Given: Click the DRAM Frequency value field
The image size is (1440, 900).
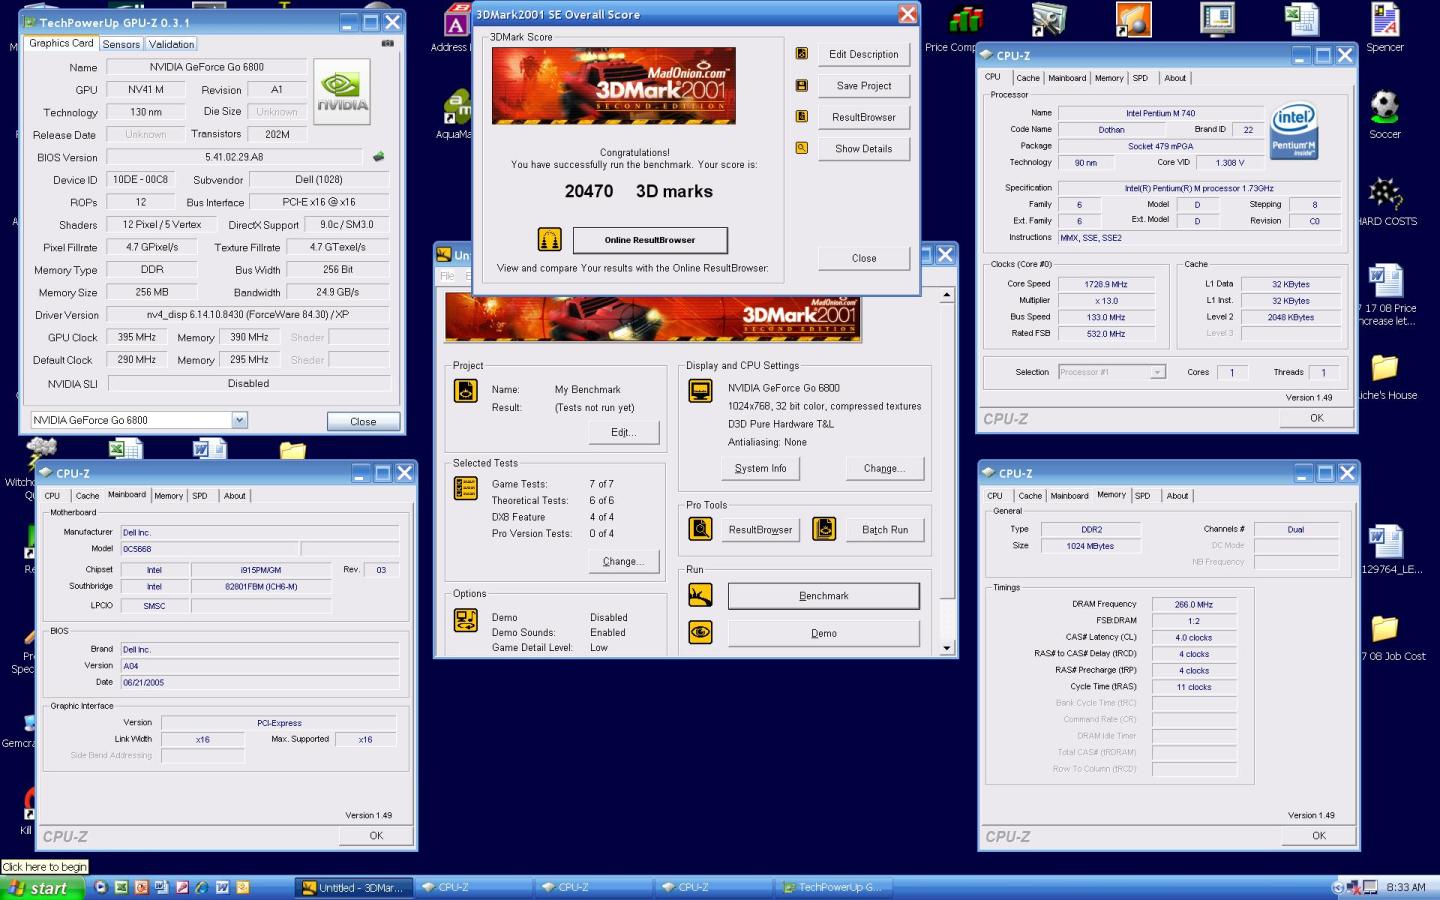Looking at the screenshot, I should [1194, 604].
